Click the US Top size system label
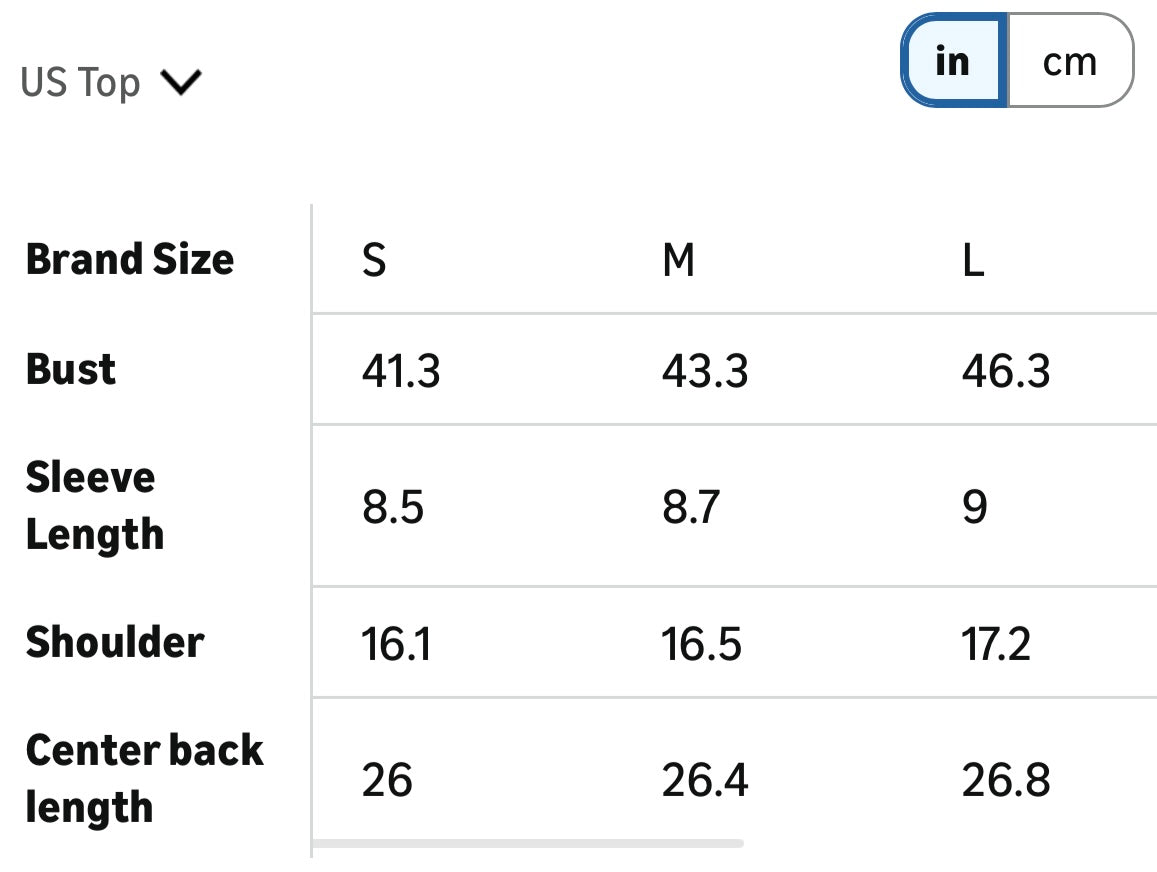Viewport: 1157px width, 872px height. pos(80,82)
